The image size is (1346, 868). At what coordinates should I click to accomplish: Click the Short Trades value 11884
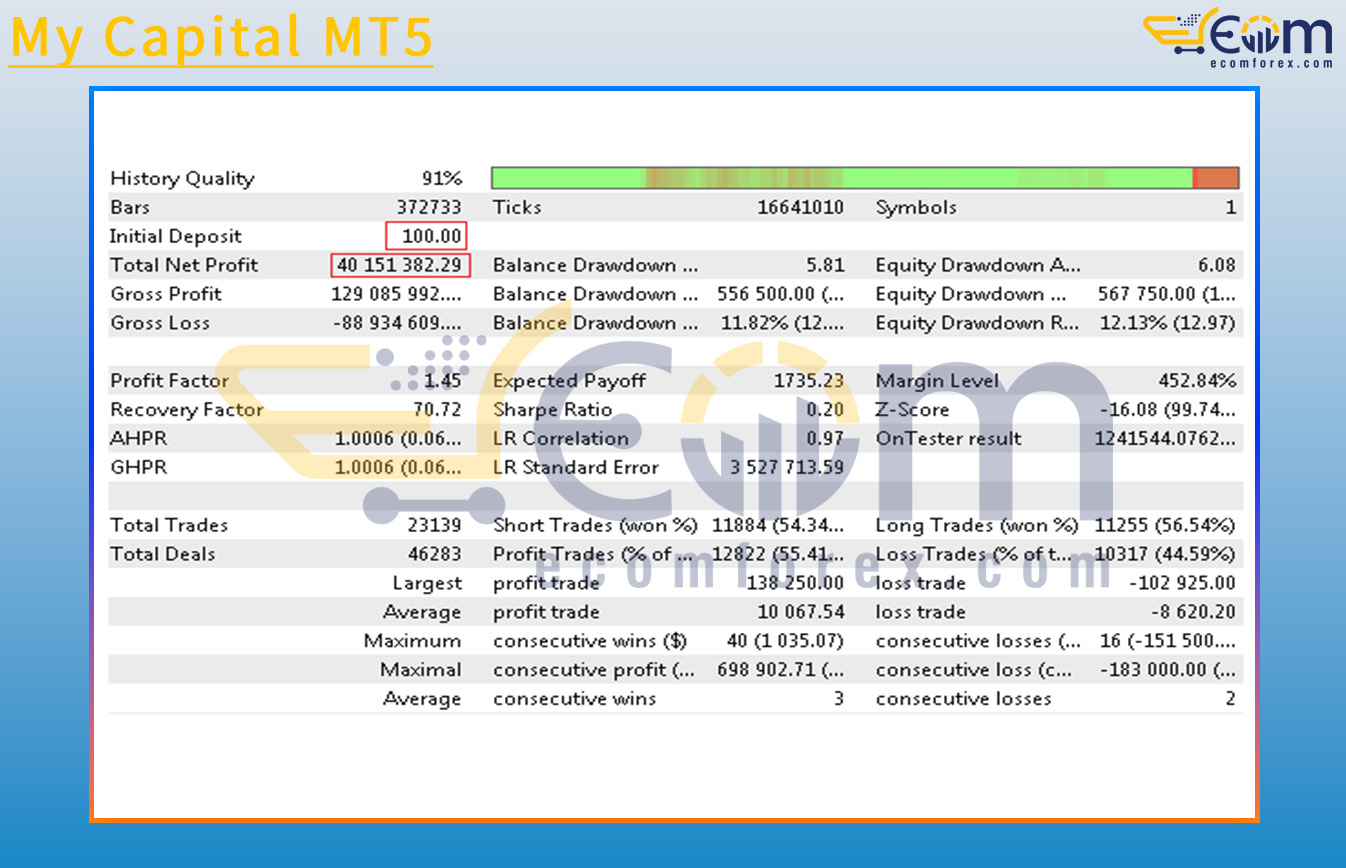(x=778, y=525)
